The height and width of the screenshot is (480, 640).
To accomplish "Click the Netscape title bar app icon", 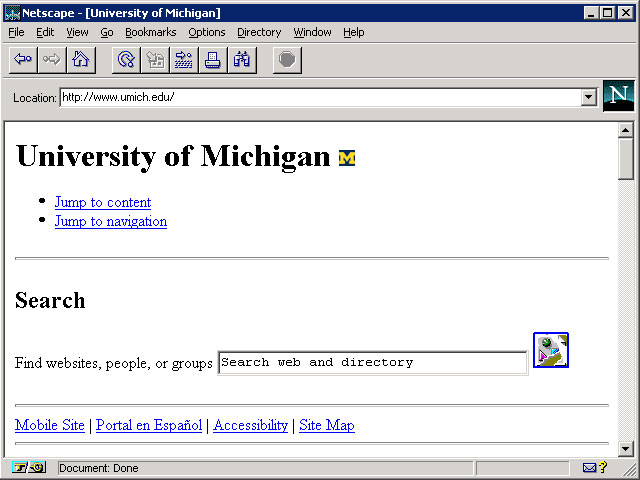I will click(12, 13).
